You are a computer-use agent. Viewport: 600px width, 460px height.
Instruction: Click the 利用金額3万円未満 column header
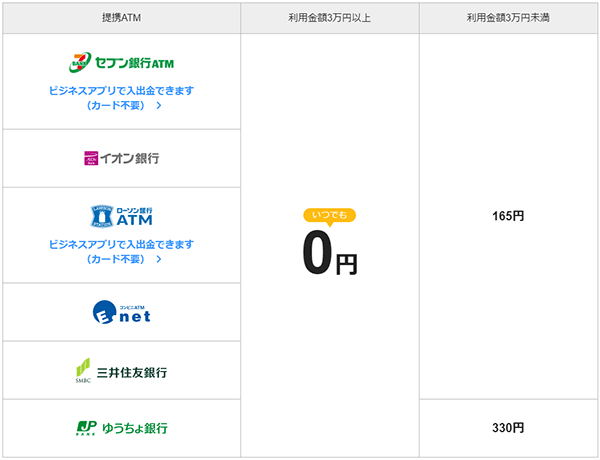(x=508, y=18)
